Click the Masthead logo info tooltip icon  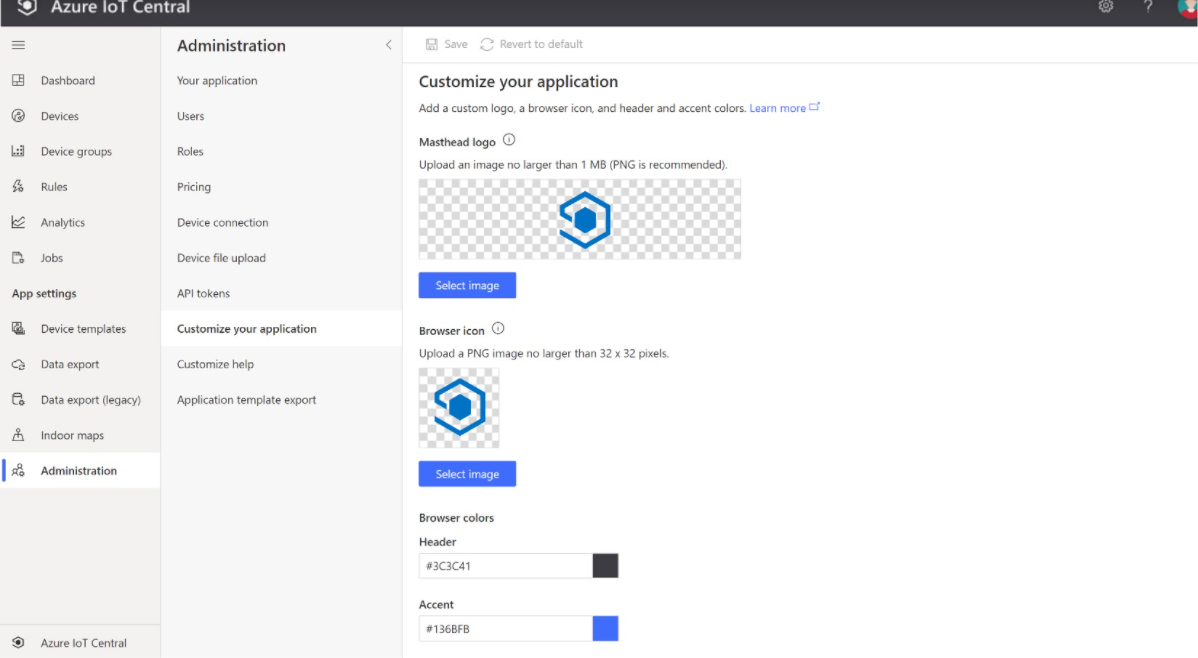pos(510,139)
